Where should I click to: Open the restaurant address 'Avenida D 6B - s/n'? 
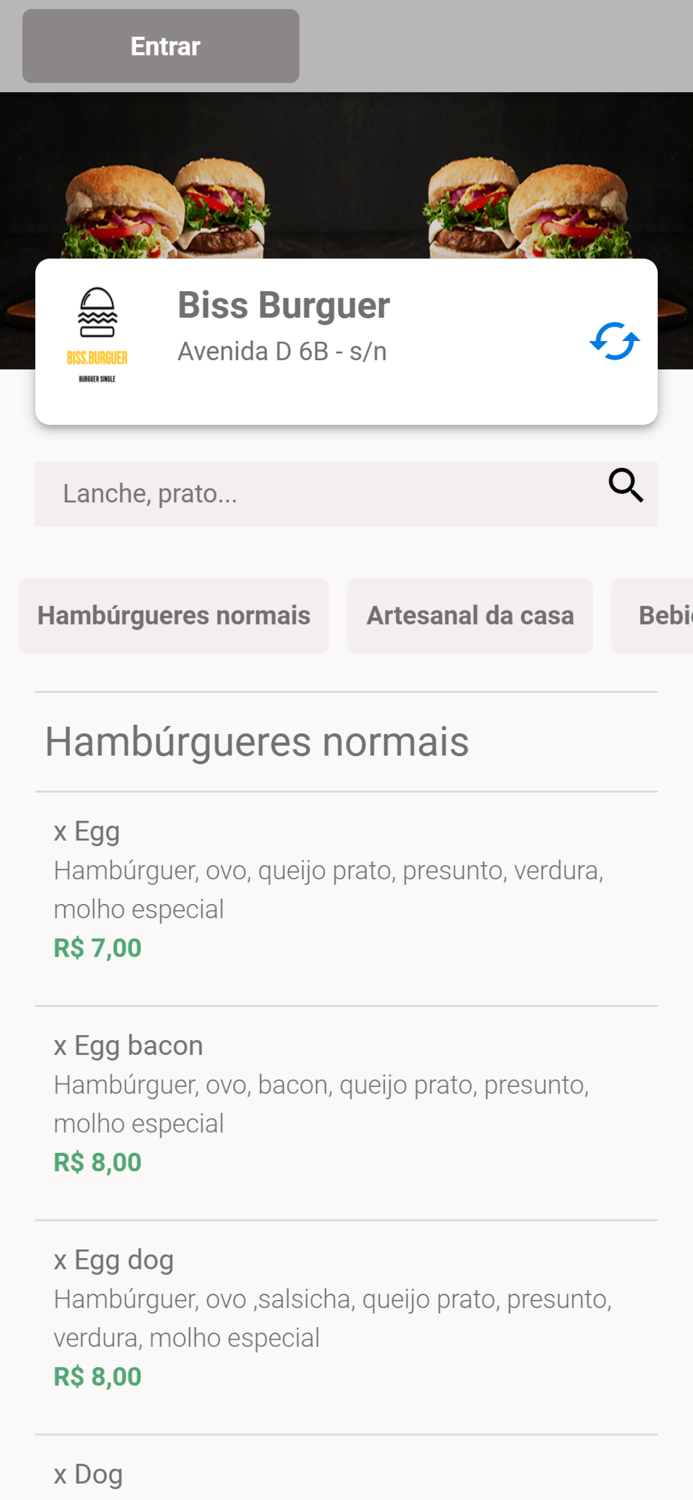(x=282, y=351)
